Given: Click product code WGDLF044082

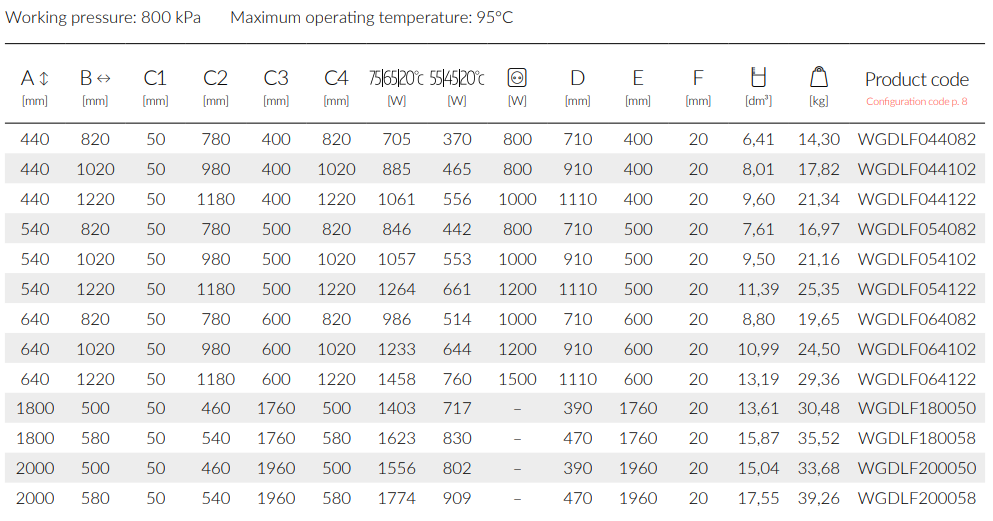Looking at the screenshot, I should [916, 139].
